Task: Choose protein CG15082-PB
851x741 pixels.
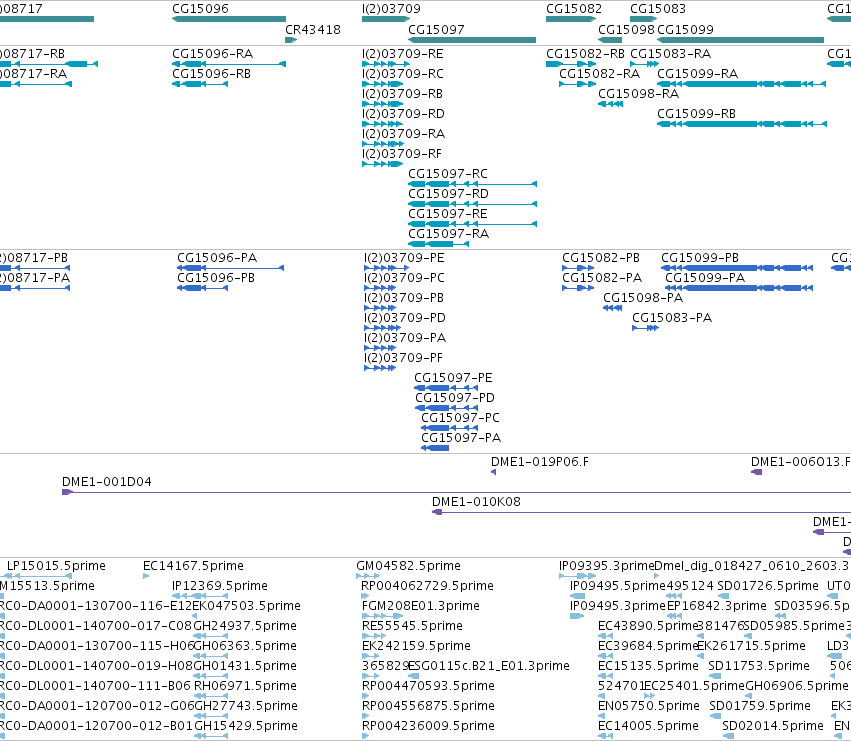Action: (x=601, y=258)
